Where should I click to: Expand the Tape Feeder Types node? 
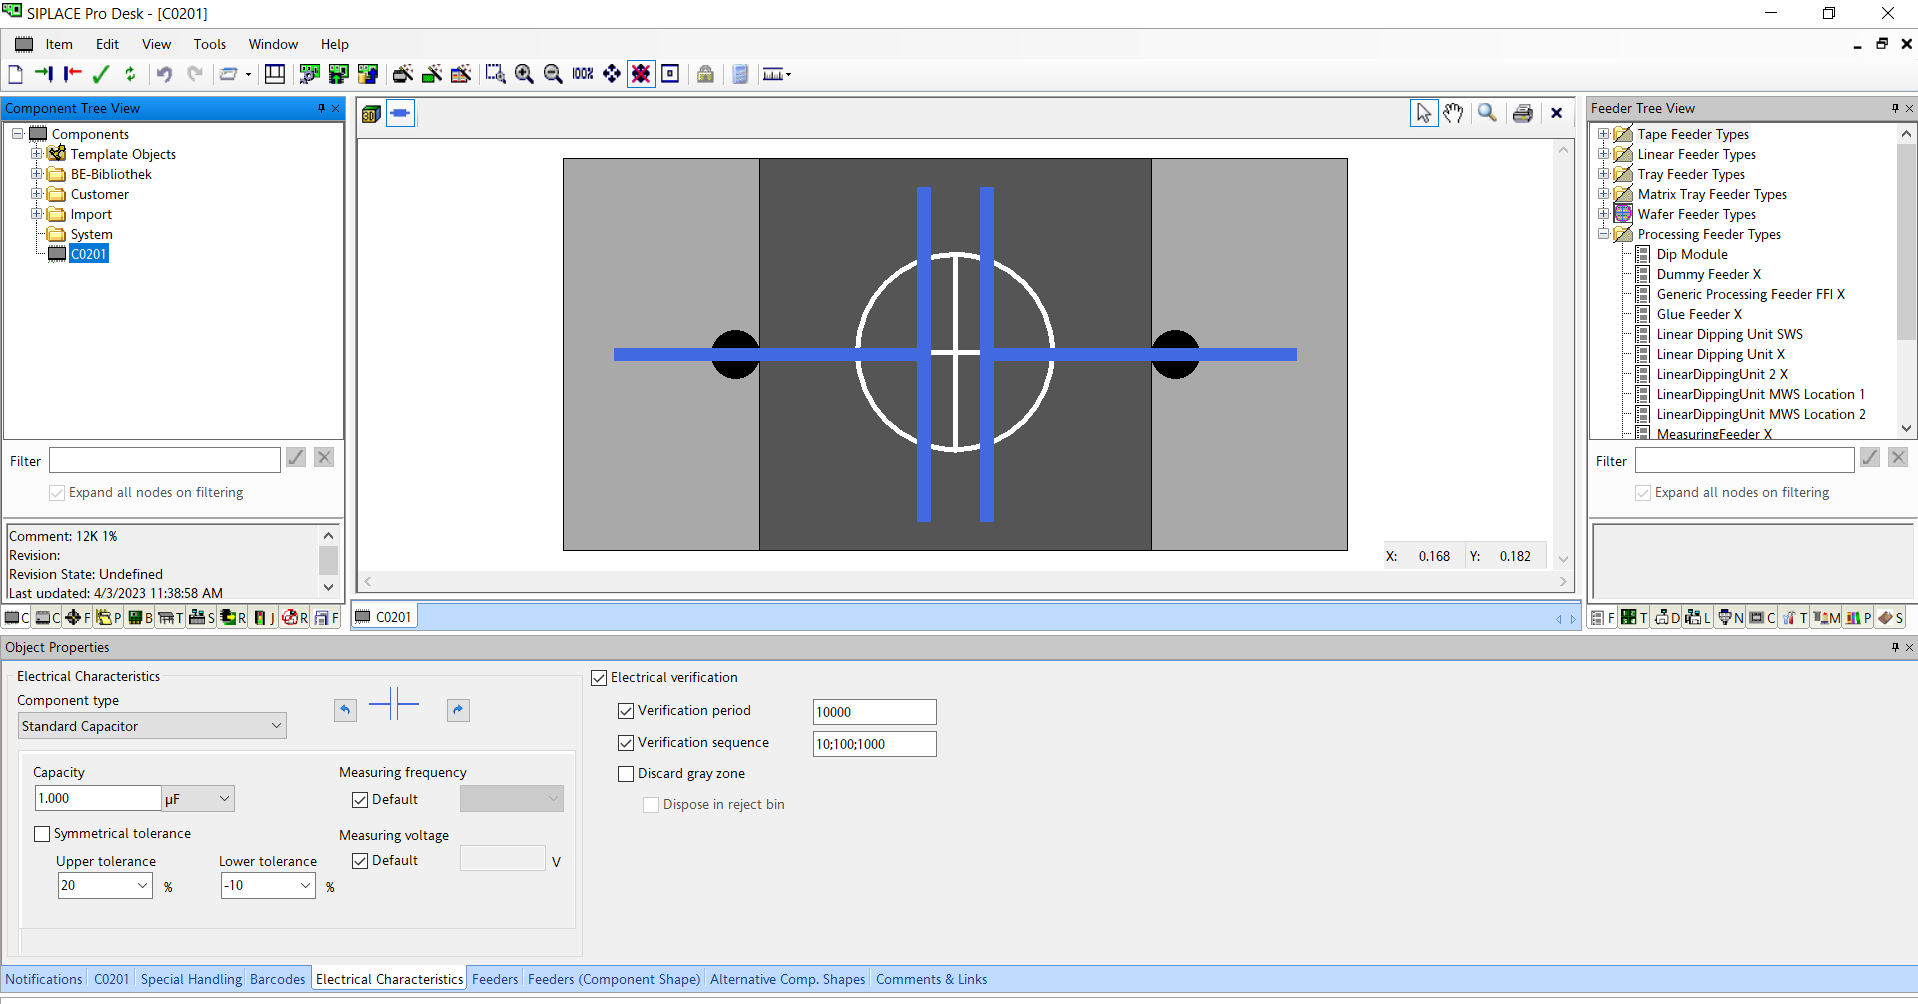tap(1603, 134)
